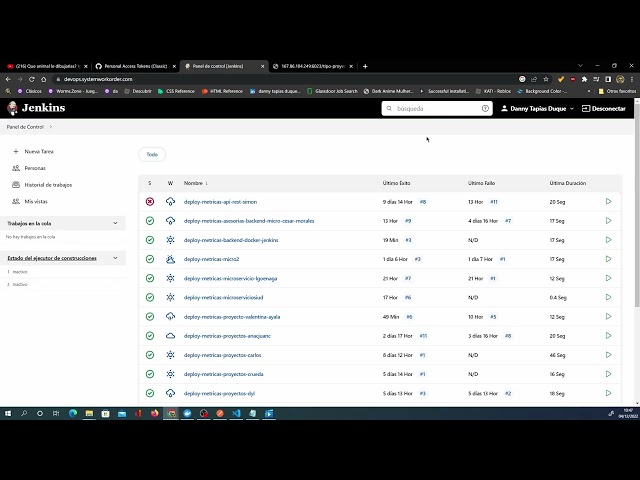Viewport: 640px width, 480px height.
Task: Click failed status icon of api-rest-simon job
Action: tap(150, 202)
